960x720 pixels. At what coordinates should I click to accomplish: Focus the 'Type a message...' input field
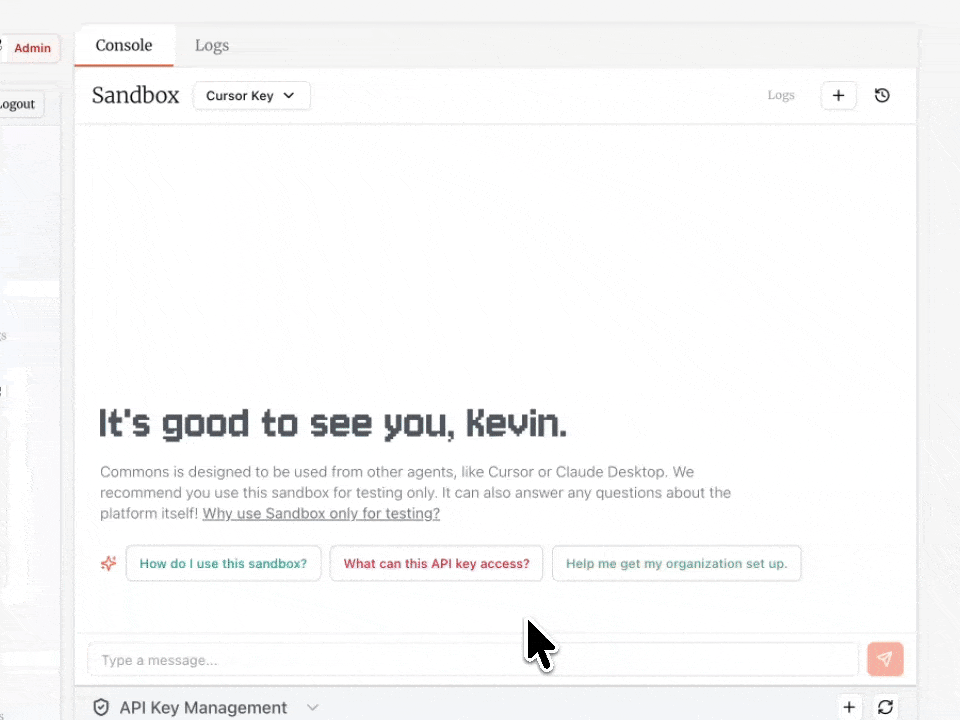pyautogui.click(x=472, y=660)
